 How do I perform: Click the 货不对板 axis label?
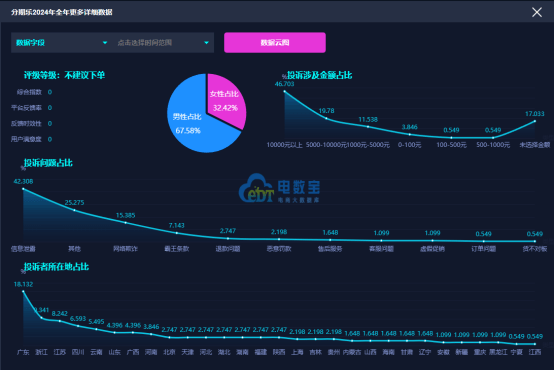(x=535, y=249)
